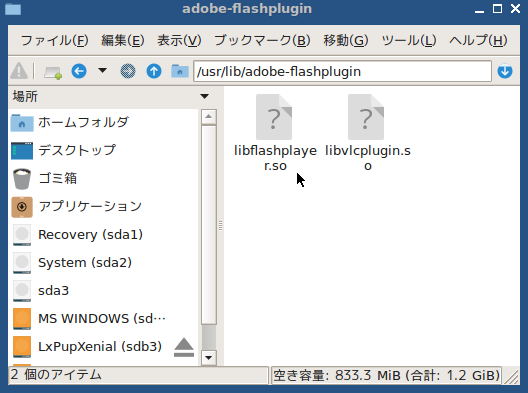Click sidebar scrollbar down arrow
Screen dimensions: 528x393
coord(208,358)
